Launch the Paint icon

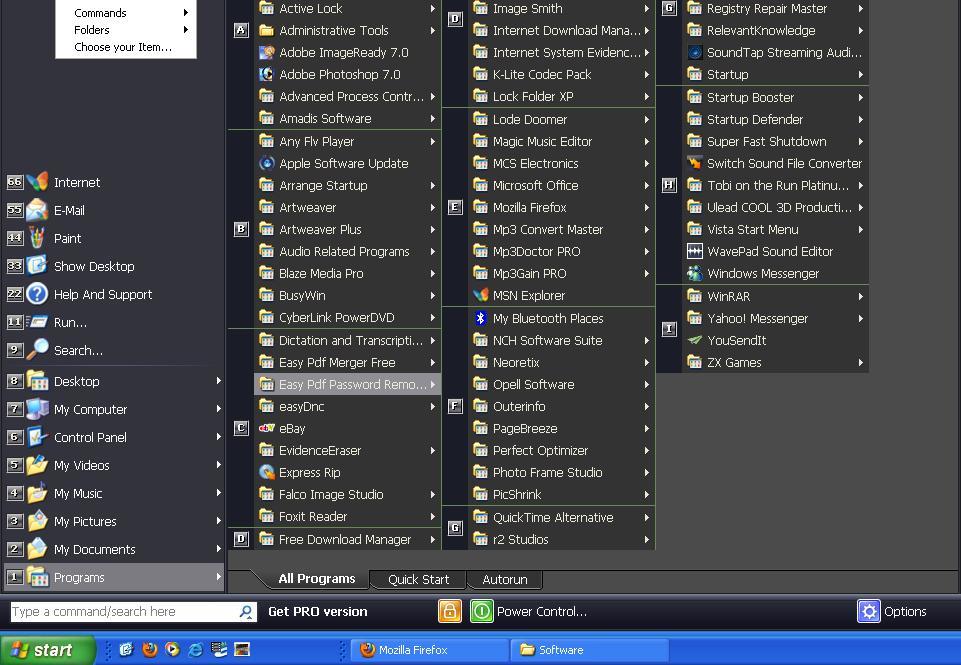coord(37,238)
